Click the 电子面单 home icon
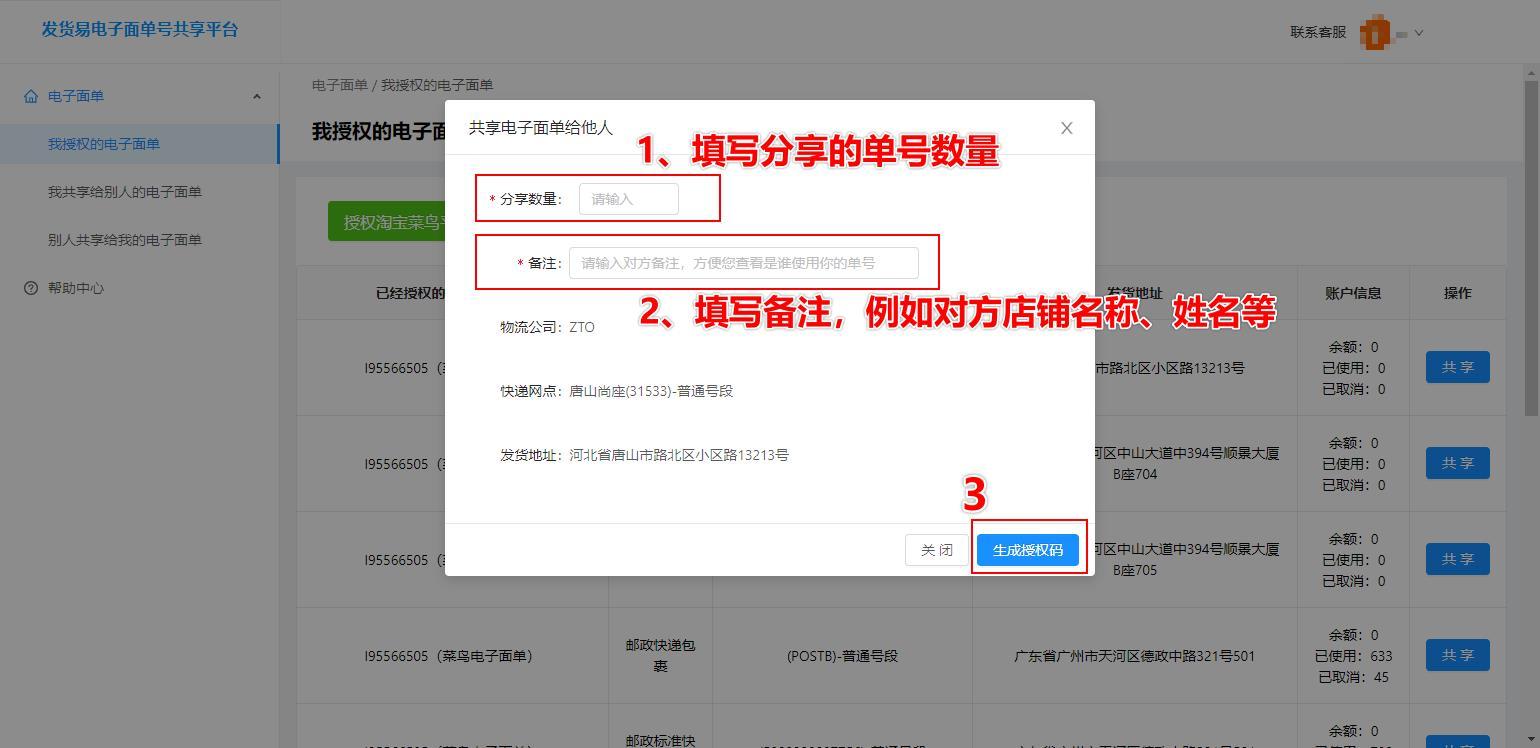Screen dimensions: 1540x748 pyautogui.click(x=31, y=96)
